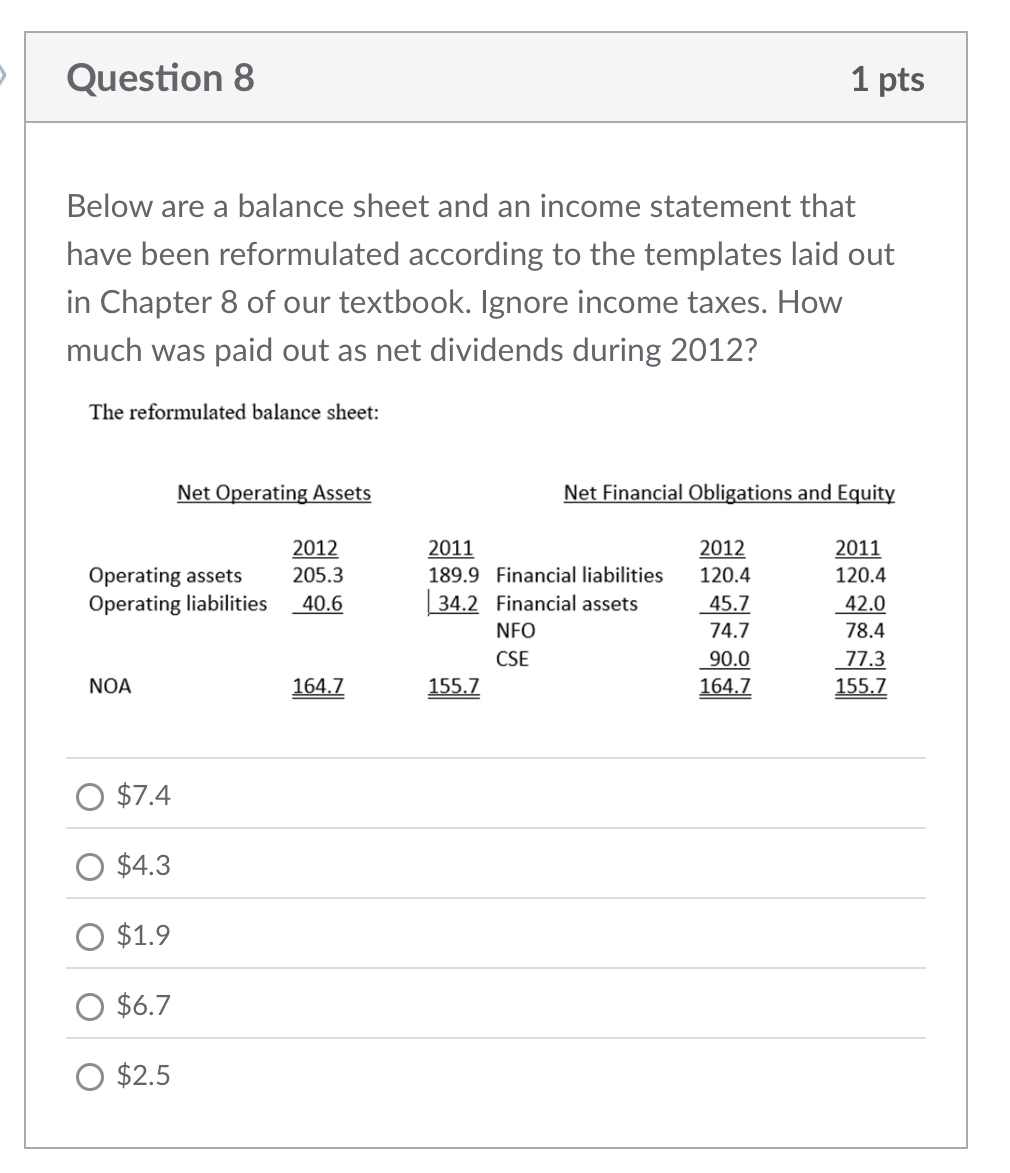Screen dimensions: 1010x1173
Task: Click the Financial liabilities row
Action: pos(579,575)
